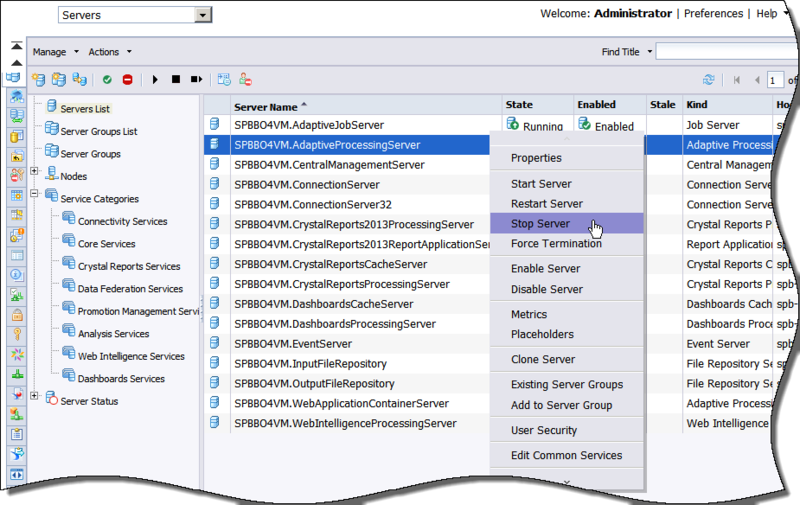Image resolution: width=800 pixels, height=505 pixels.
Task: Click the sidebar blue info circle icon
Action: point(17,275)
